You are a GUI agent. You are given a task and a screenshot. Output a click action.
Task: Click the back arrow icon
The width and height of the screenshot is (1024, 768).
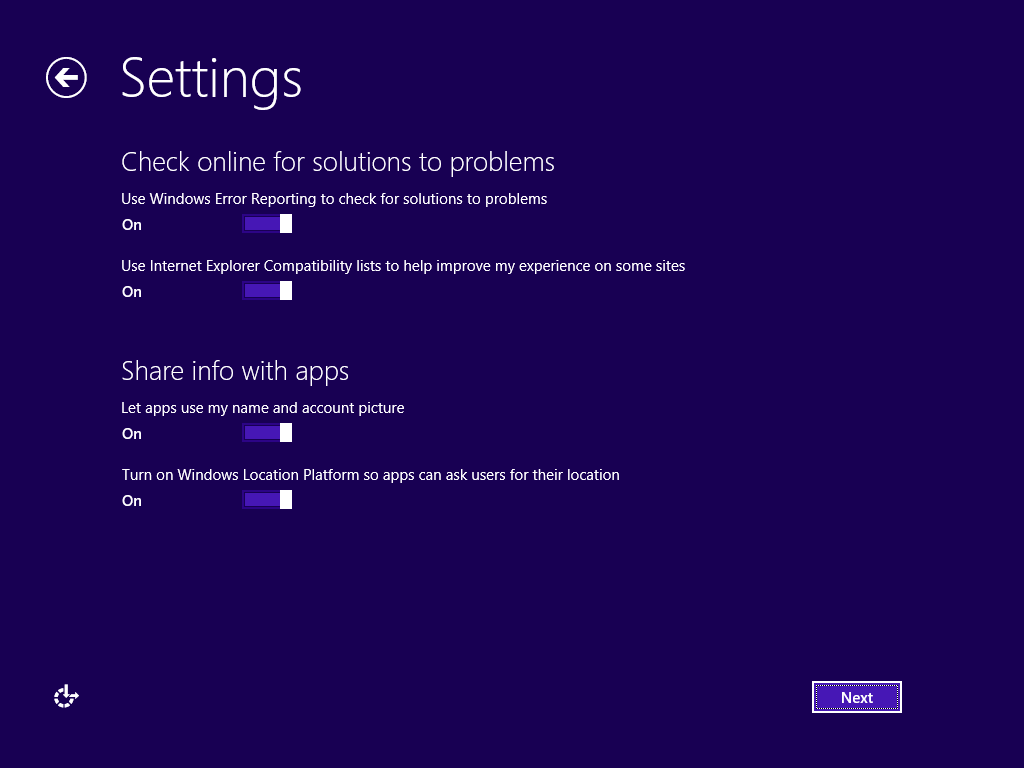66,78
